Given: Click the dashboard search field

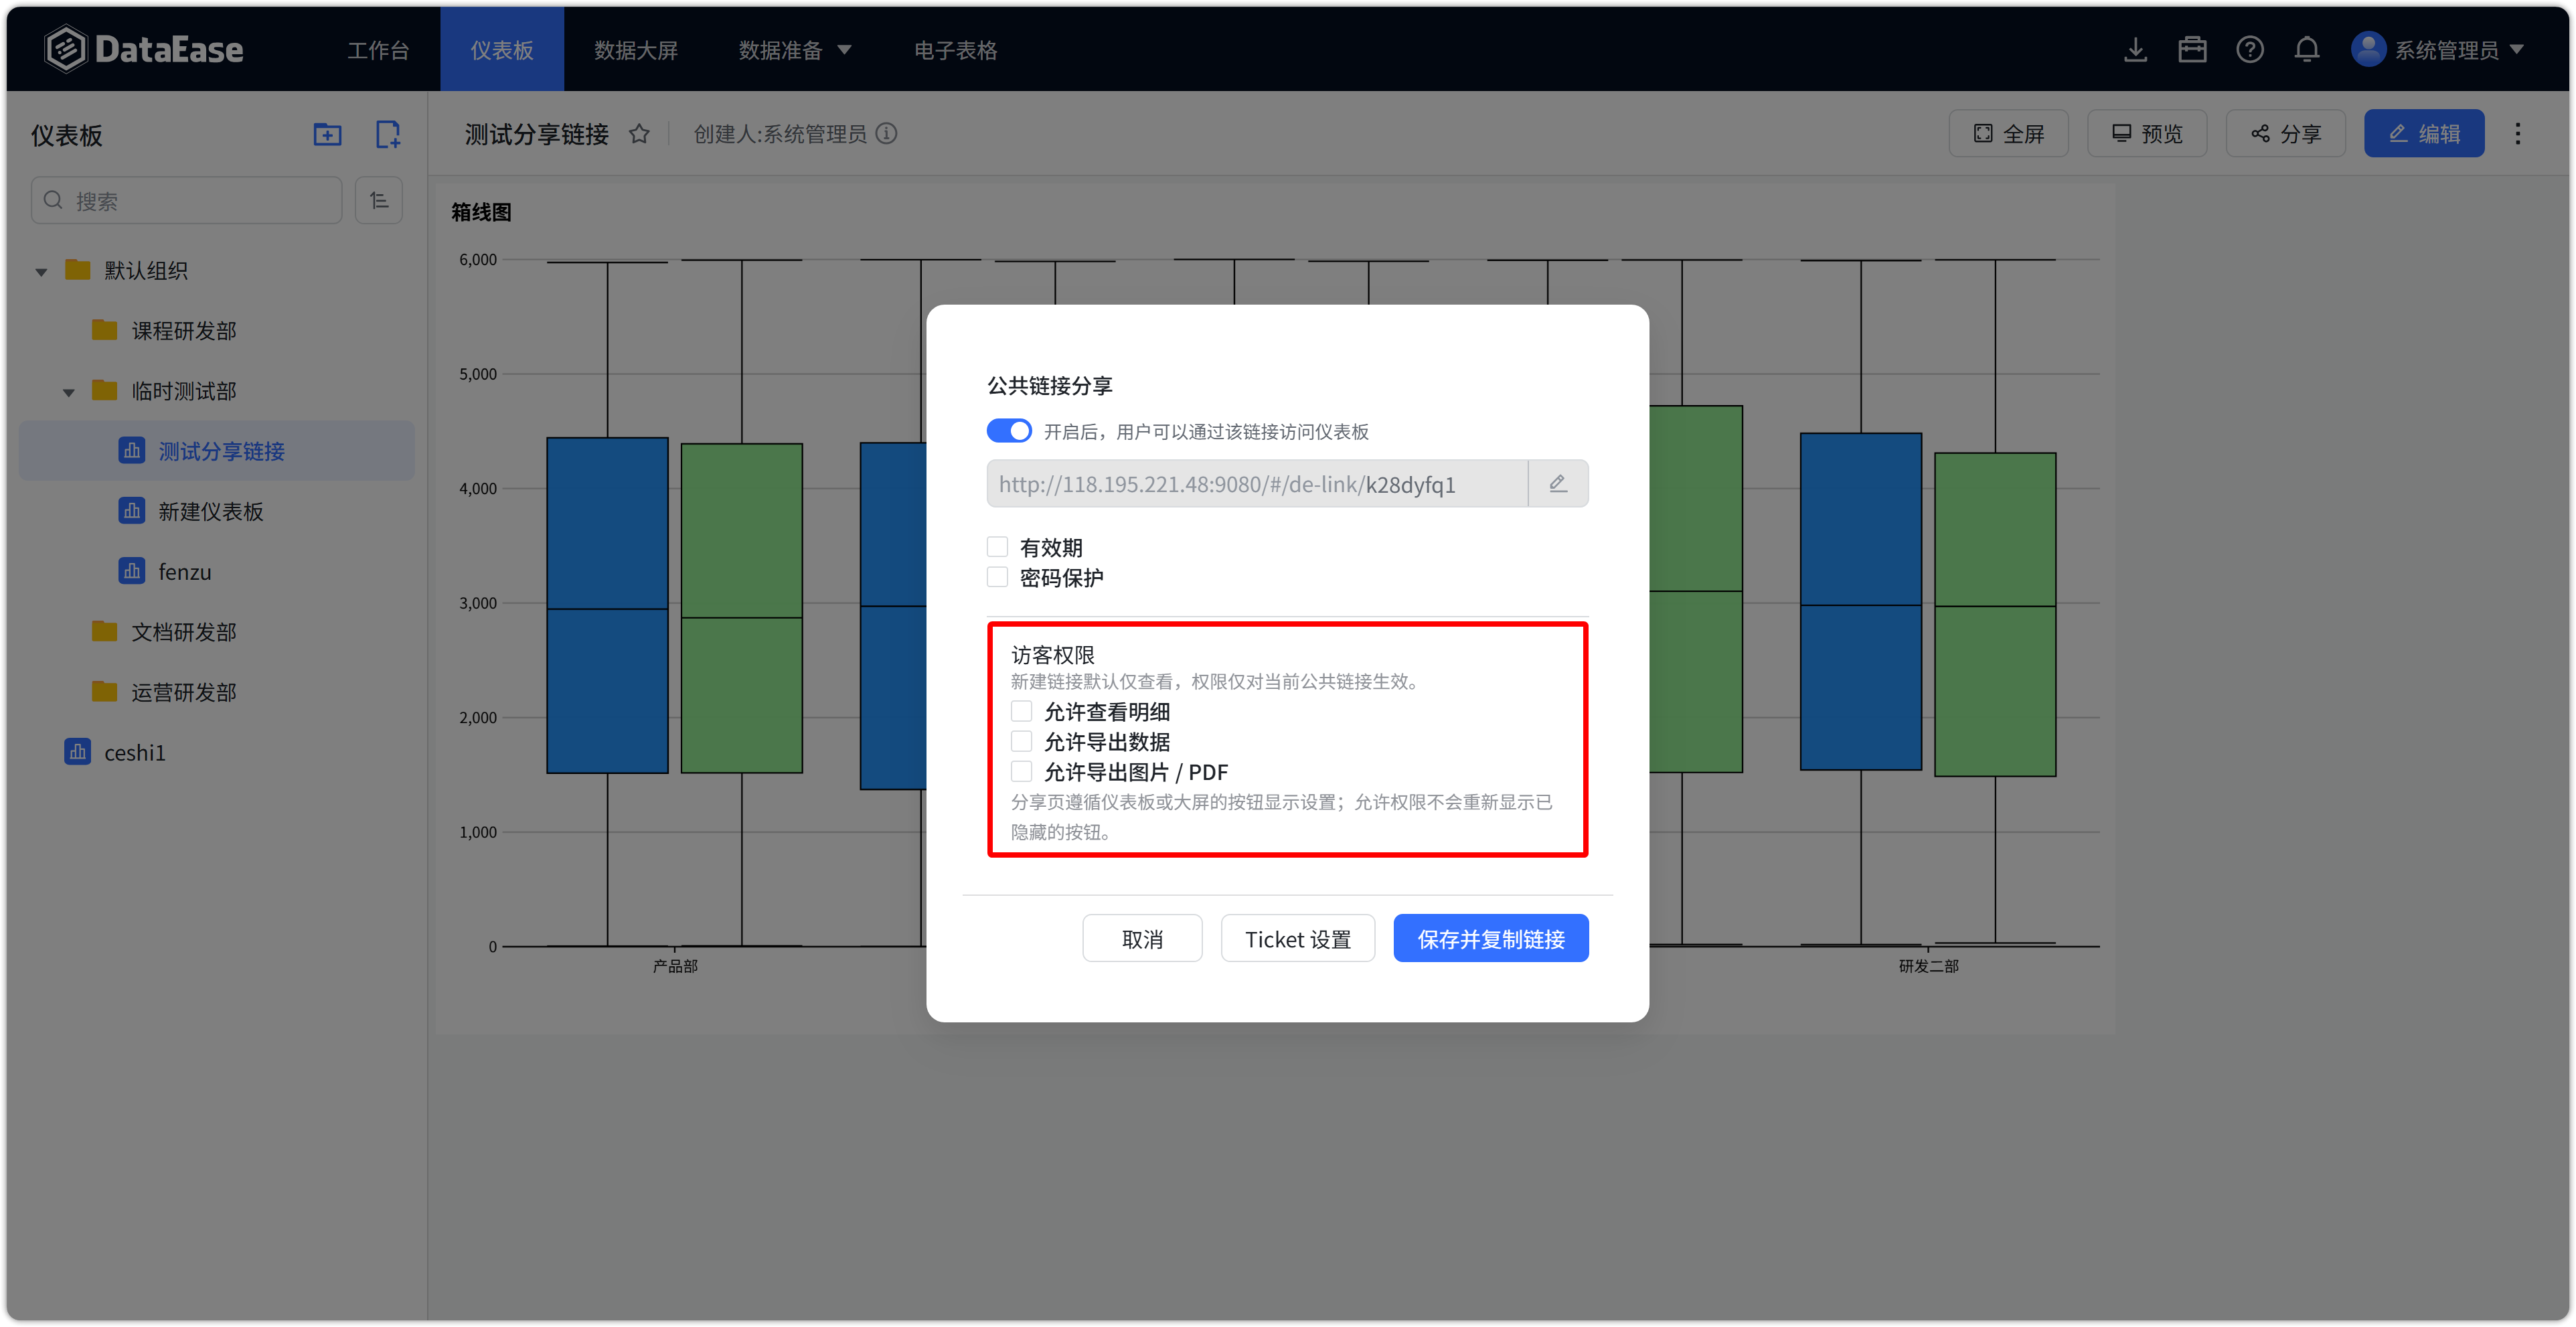Looking at the screenshot, I should pyautogui.click(x=187, y=201).
